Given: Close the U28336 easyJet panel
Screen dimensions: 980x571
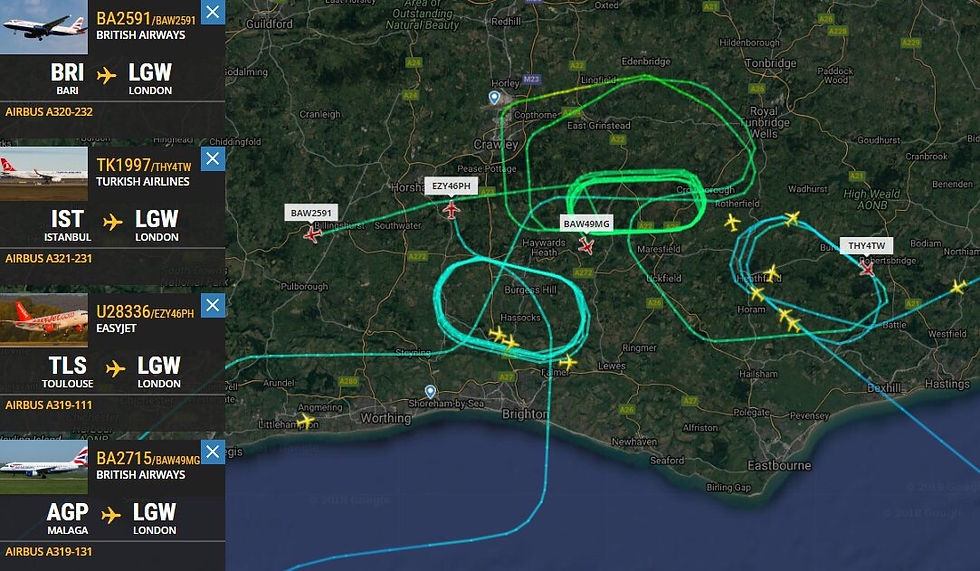Looking at the screenshot, I should point(212,305).
